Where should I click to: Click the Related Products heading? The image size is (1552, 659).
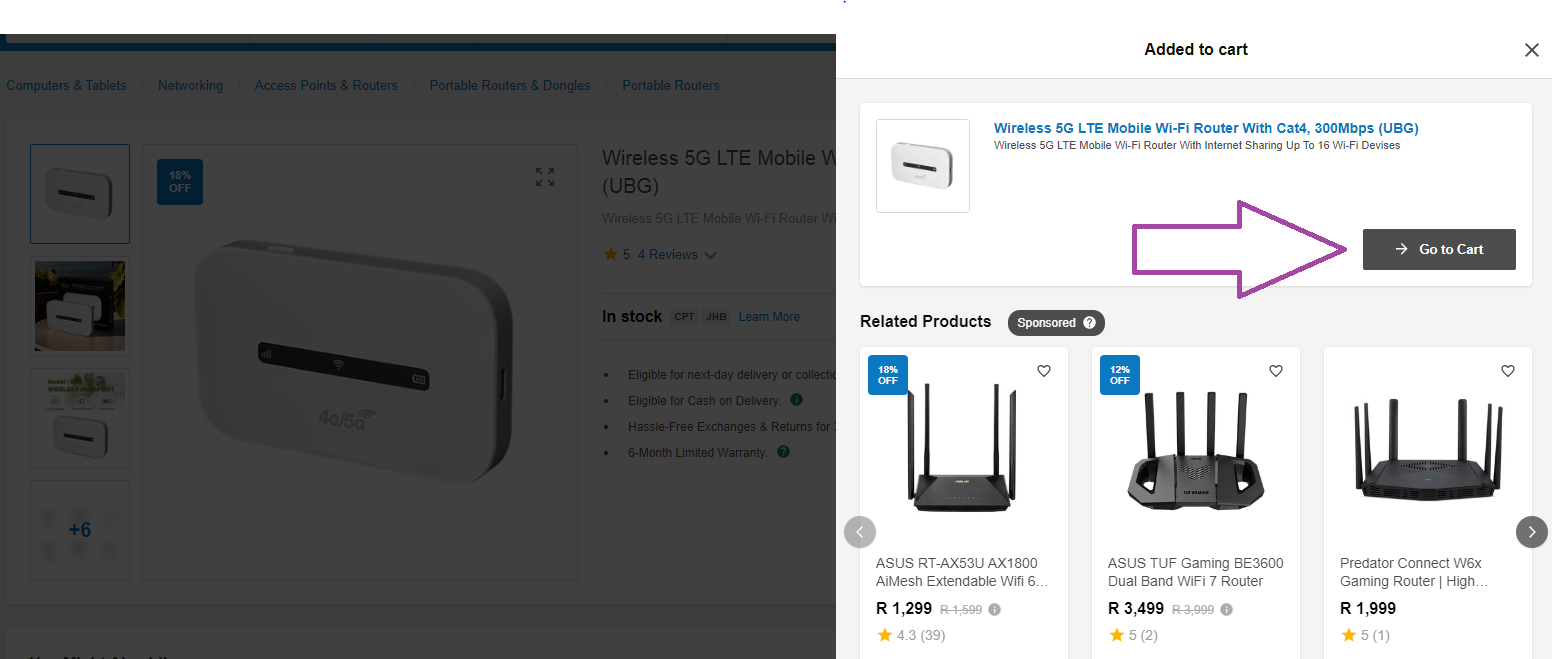[925, 322]
